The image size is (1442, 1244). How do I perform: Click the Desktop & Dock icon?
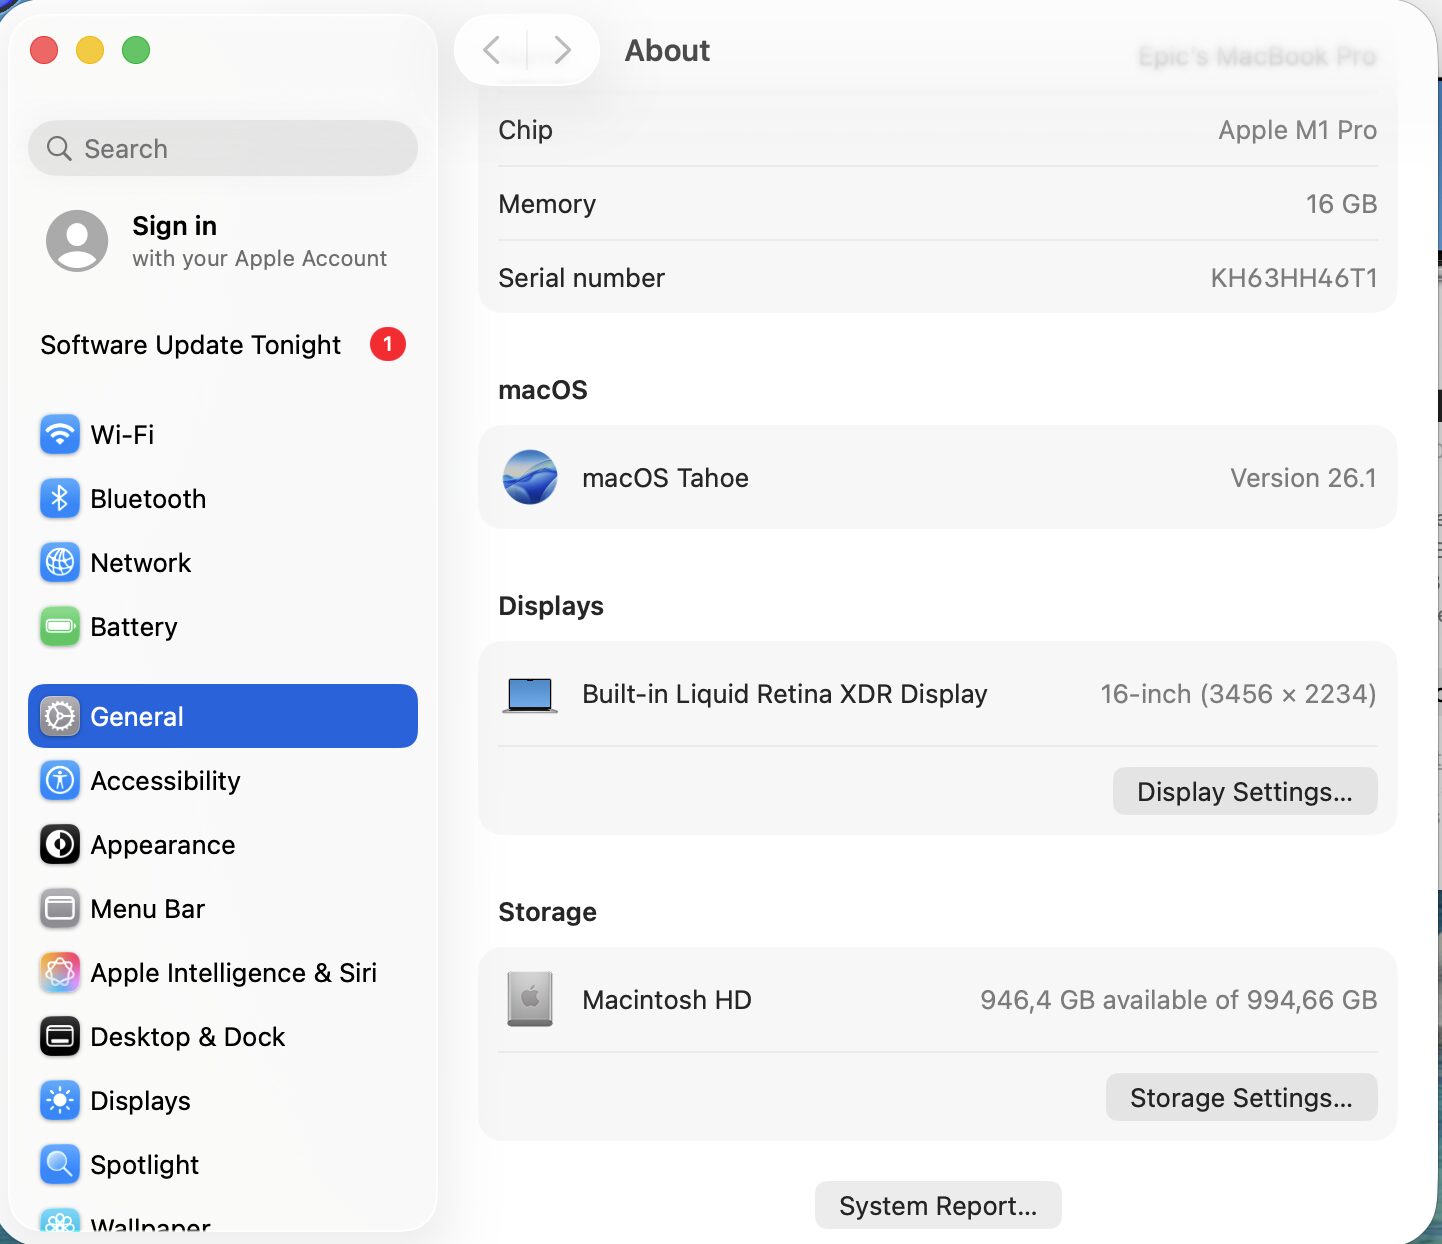click(x=60, y=1037)
